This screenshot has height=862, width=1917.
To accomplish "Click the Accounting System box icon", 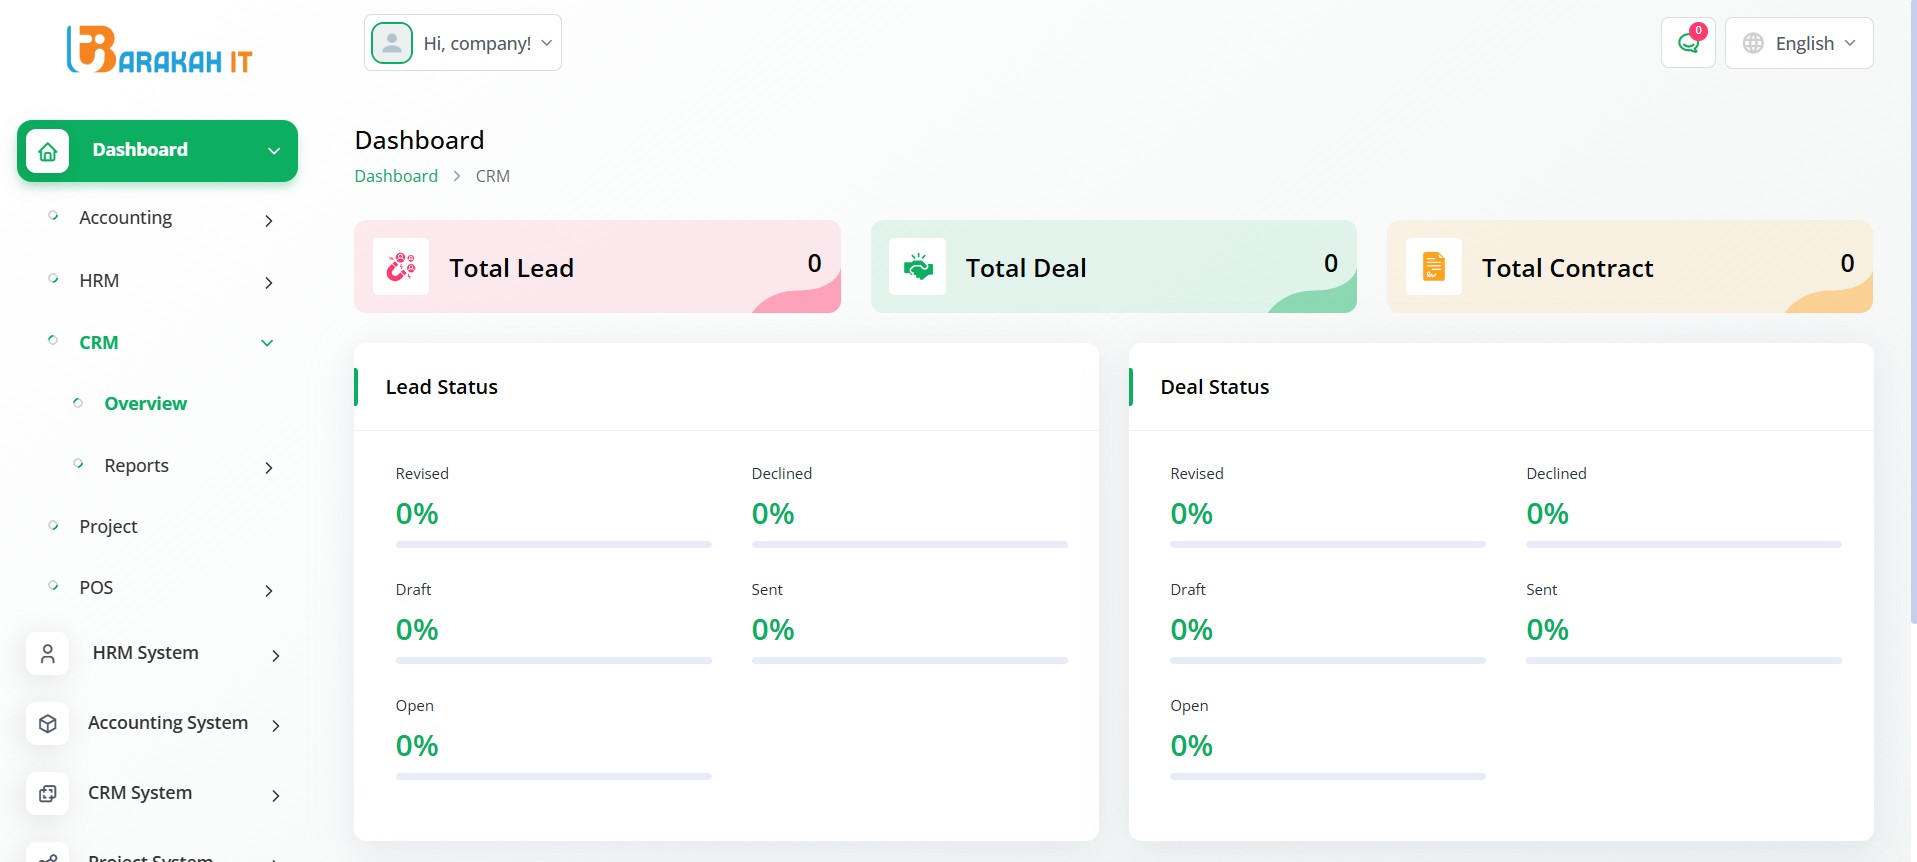I will point(47,724).
